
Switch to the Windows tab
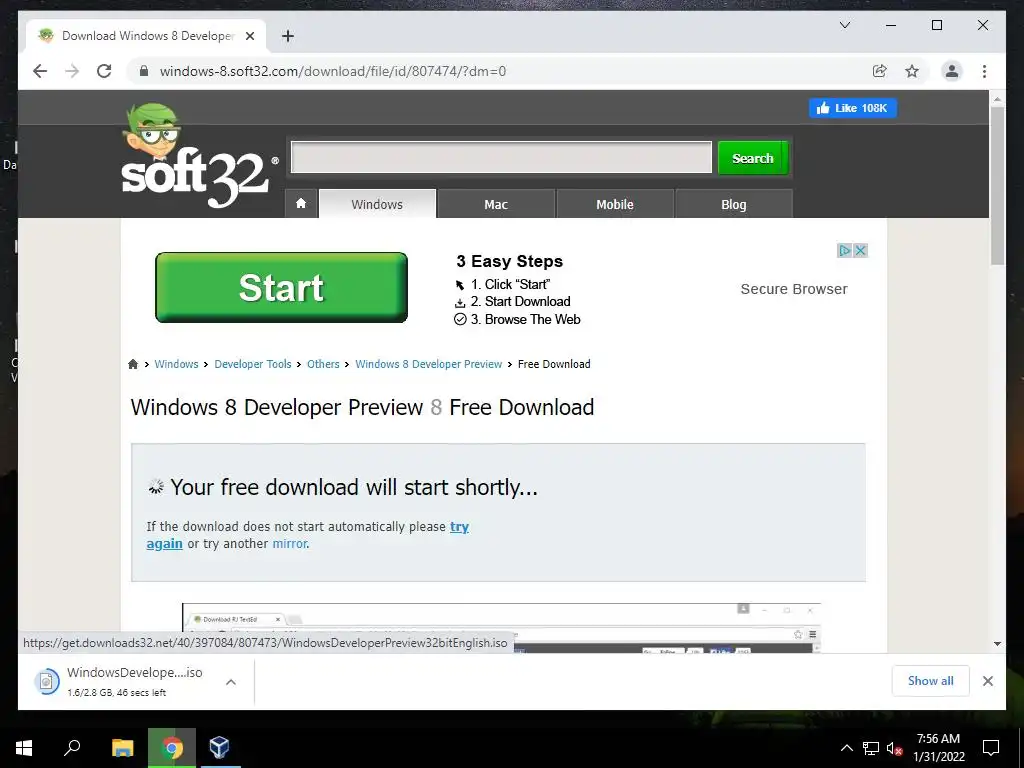click(377, 204)
